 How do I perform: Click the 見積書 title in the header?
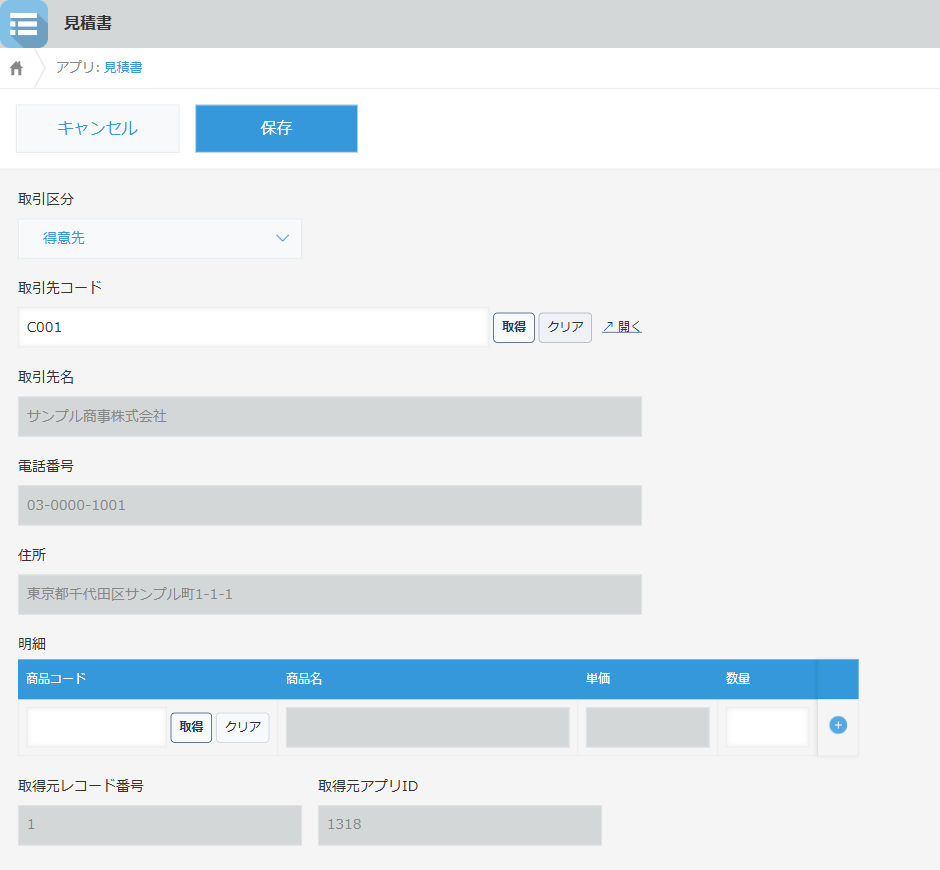(x=88, y=23)
